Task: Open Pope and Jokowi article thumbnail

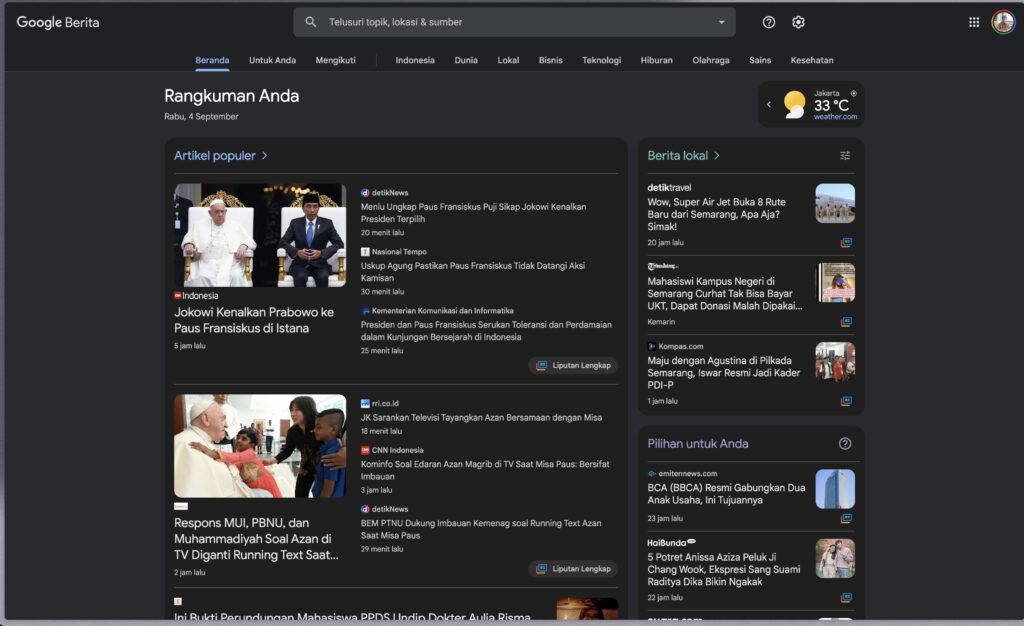Action: (x=260, y=235)
